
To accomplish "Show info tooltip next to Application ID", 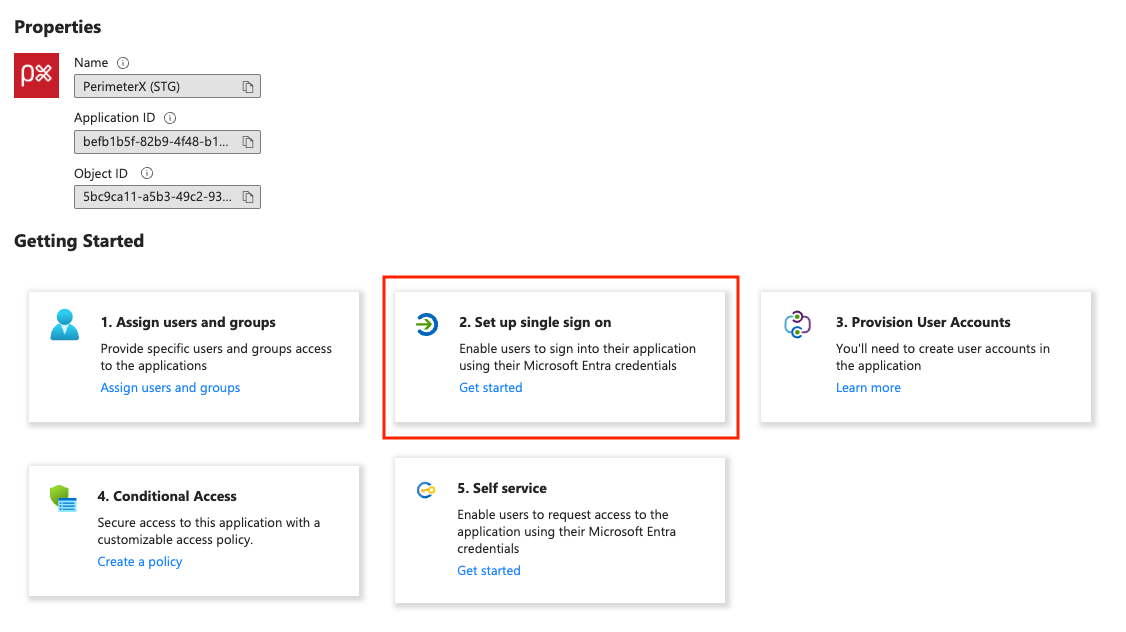I will click(170, 118).
